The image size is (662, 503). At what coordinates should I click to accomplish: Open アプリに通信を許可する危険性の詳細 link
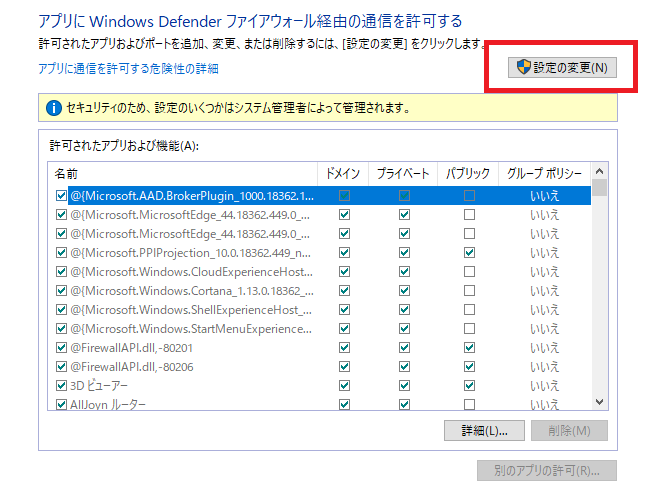[128, 68]
